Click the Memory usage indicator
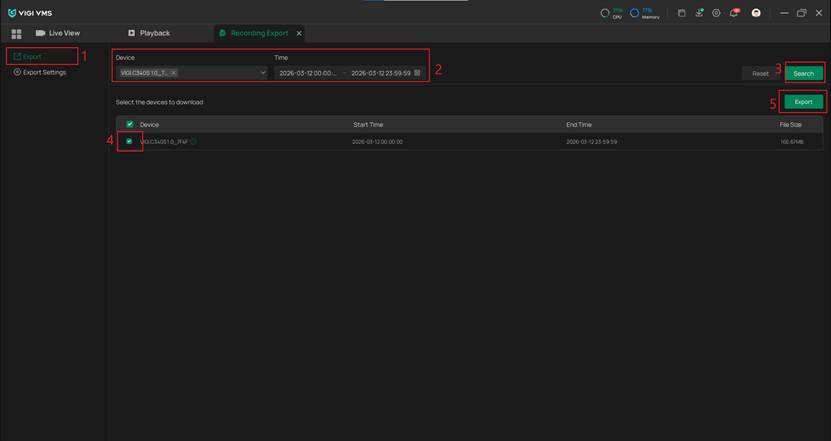The width and height of the screenshot is (831, 441). coord(644,13)
